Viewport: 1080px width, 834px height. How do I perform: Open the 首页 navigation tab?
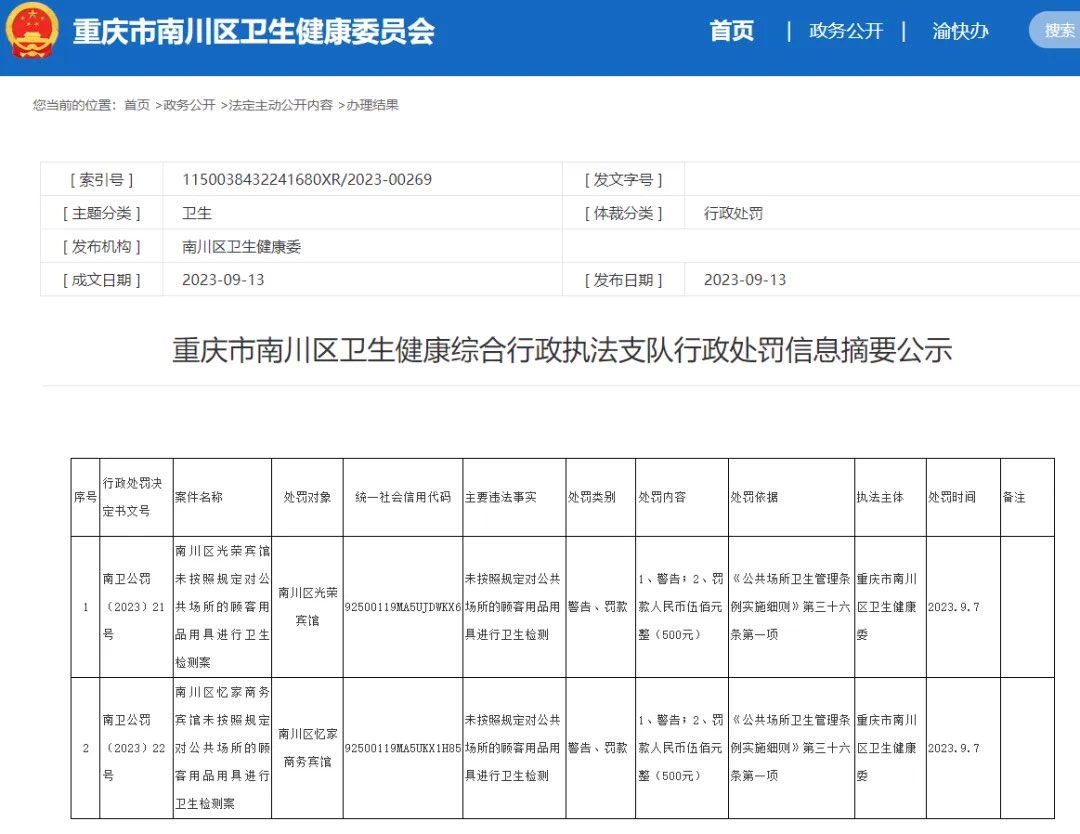pos(731,31)
